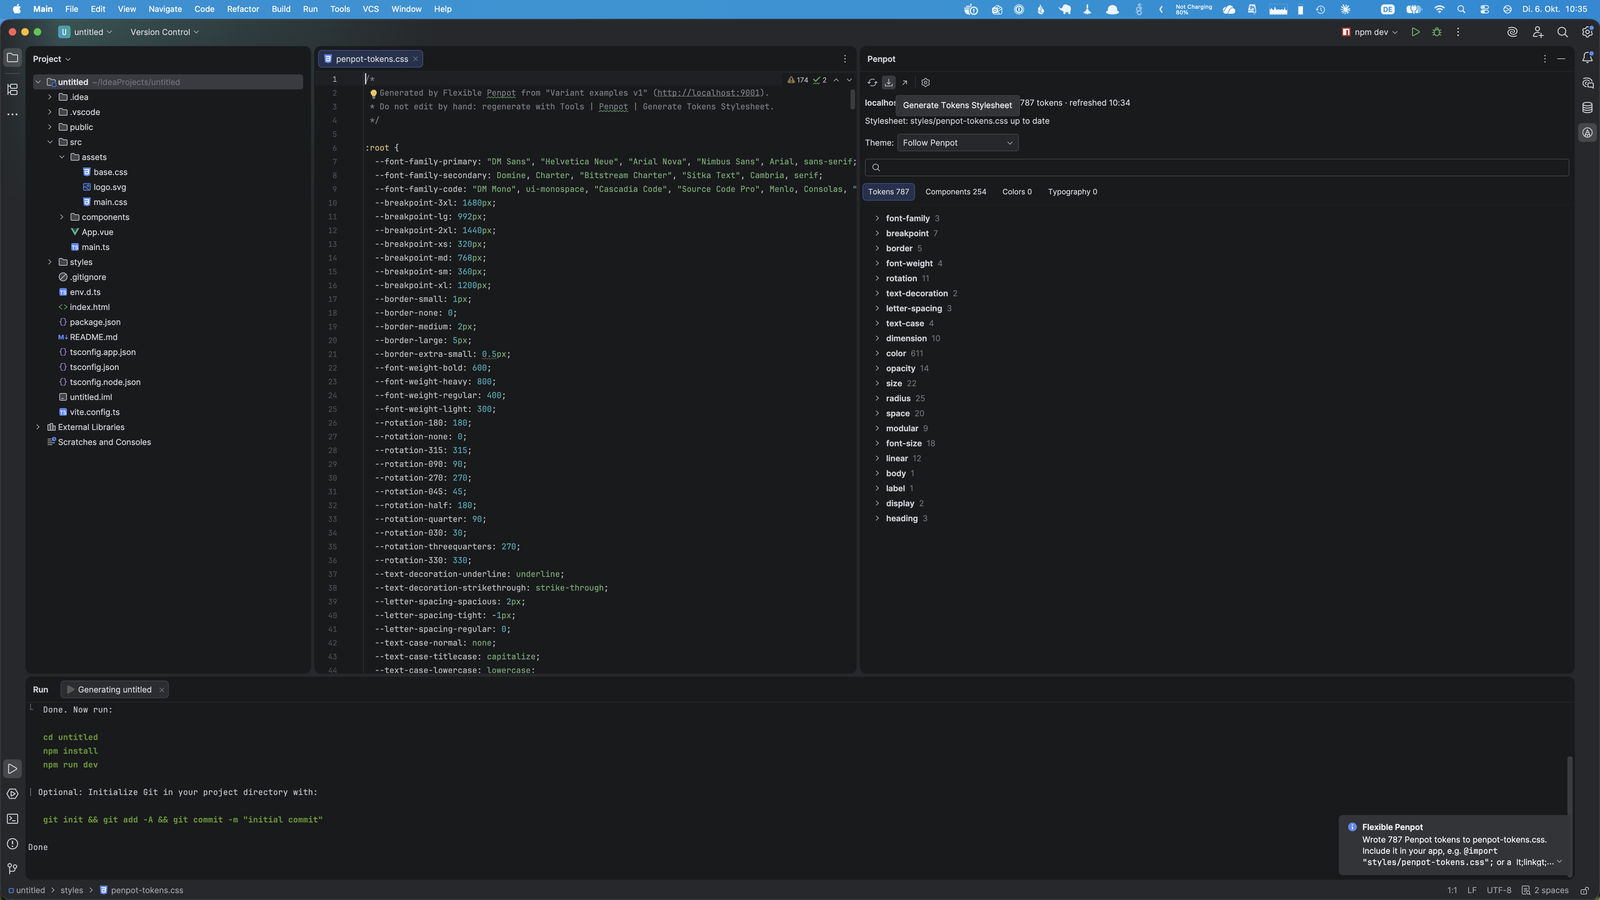Viewport: 1600px width, 900px height.
Task: Open the Refactor menu
Action: pyautogui.click(x=243, y=9)
